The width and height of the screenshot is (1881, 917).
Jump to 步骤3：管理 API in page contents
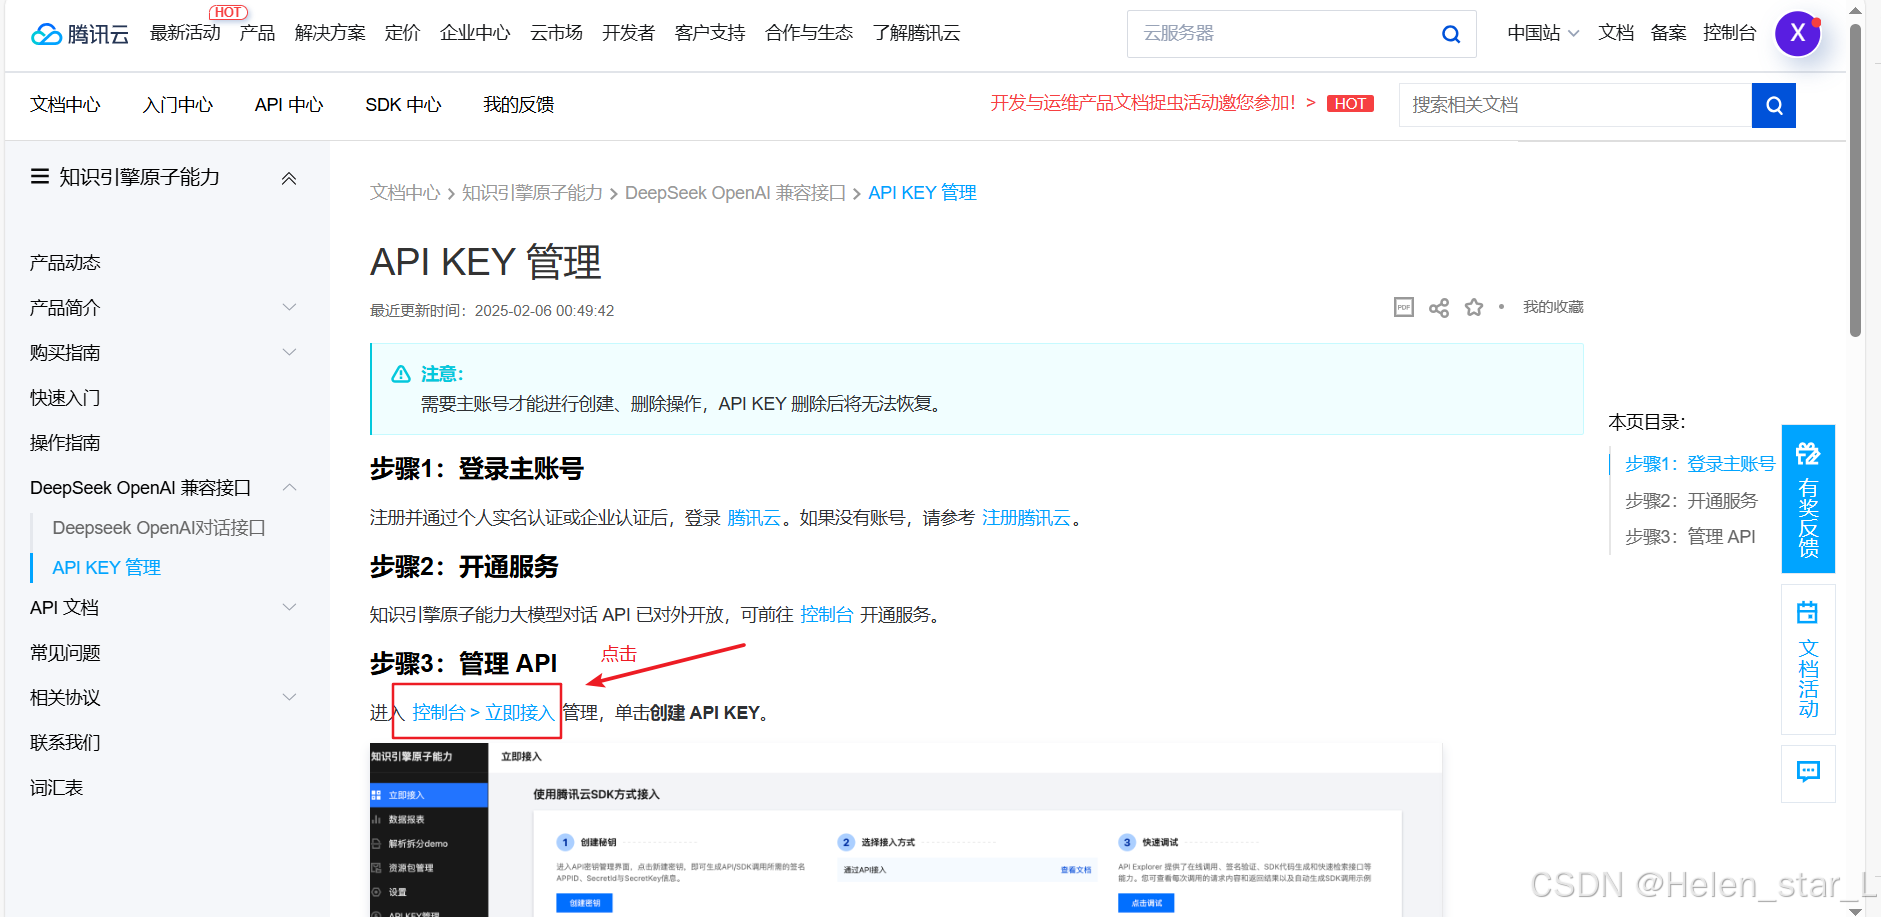click(x=1690, y=537)
